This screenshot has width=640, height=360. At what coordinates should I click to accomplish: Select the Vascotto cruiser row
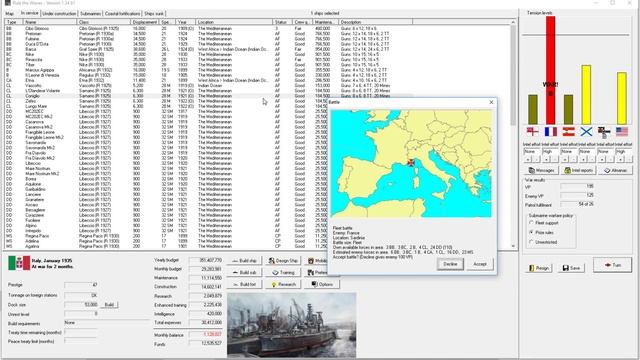point(208,86)
